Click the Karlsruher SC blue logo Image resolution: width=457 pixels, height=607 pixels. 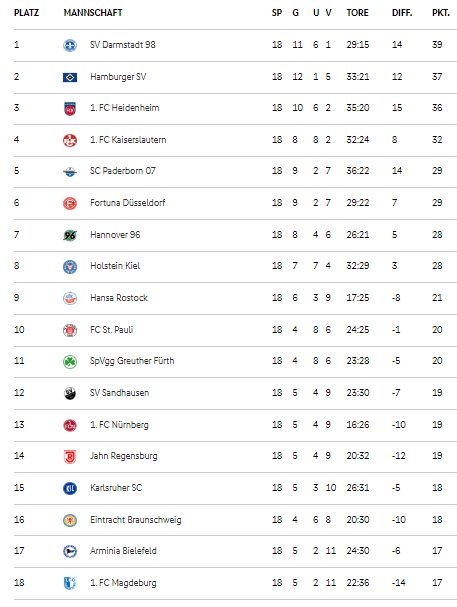click(70, 488)
